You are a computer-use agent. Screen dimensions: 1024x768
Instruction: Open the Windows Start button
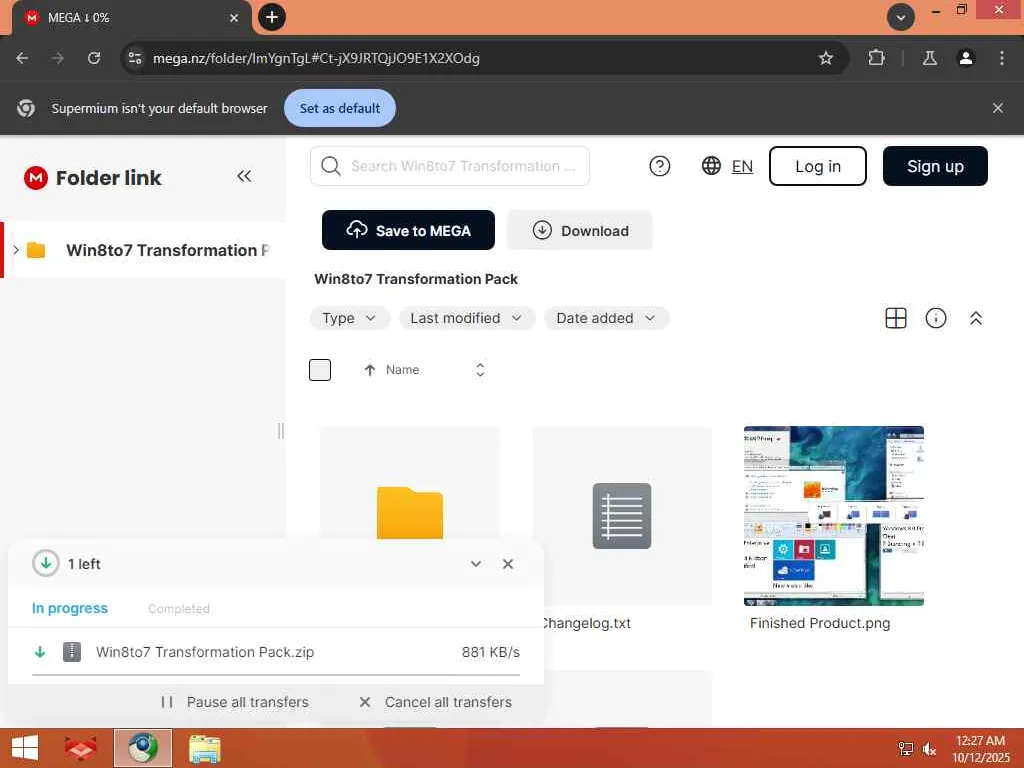point(25,748)
